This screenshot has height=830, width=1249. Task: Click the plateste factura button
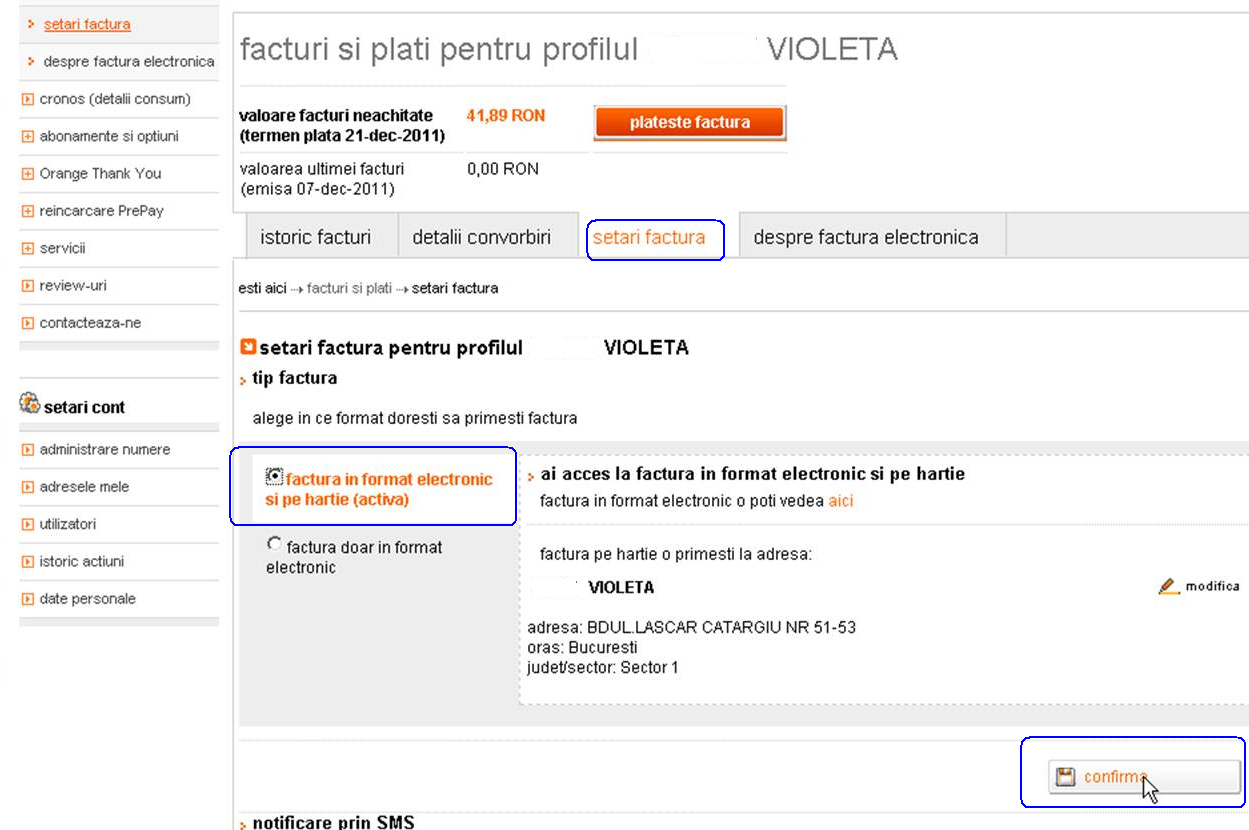click(x=690, y=123)
